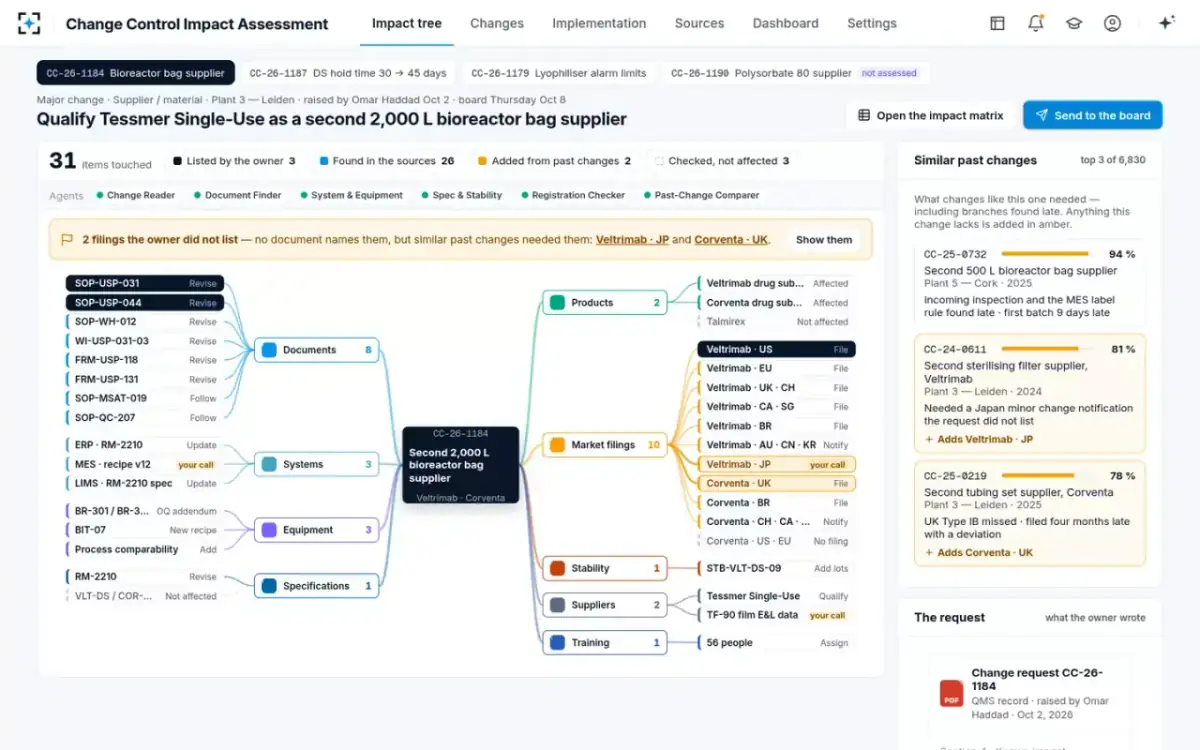1200x750 pixels.
Task: Select the CC-26-1190 Polysorbate 80 supplier change
Action: click(794, 73)
